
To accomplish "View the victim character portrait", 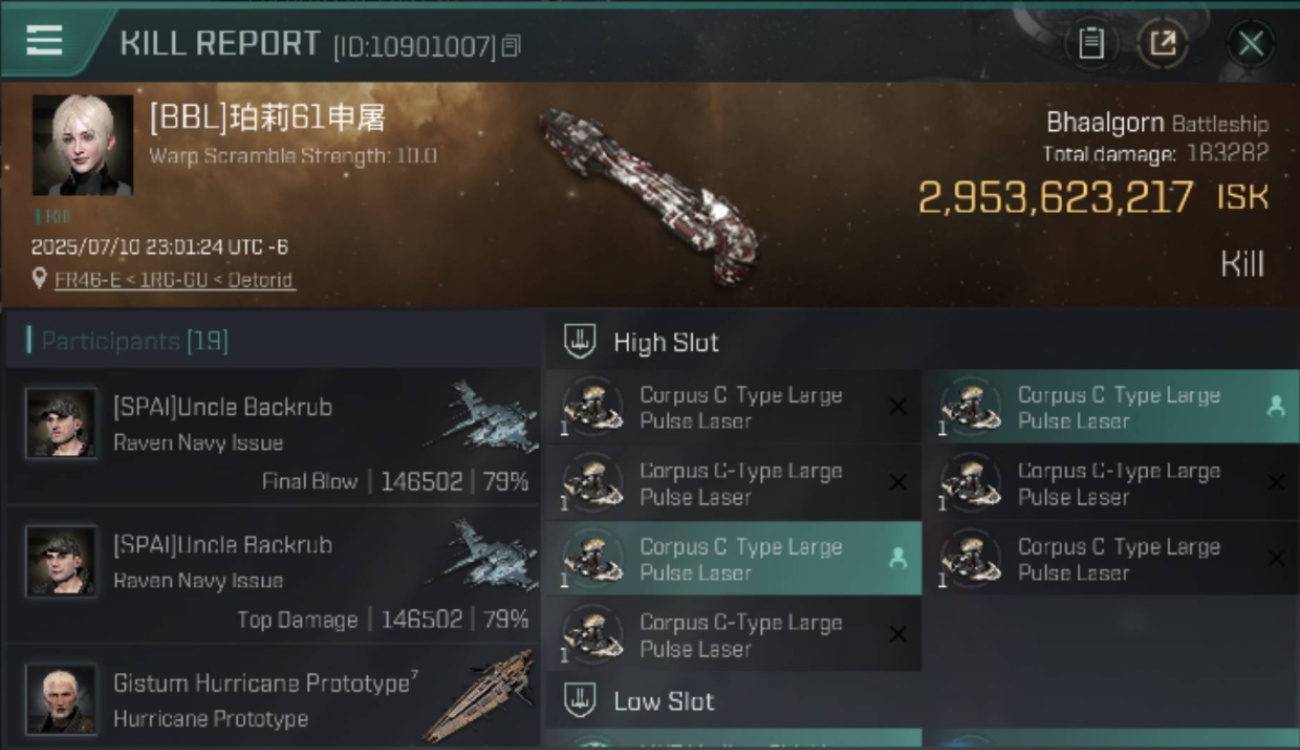I will click(x=82, y=145).
